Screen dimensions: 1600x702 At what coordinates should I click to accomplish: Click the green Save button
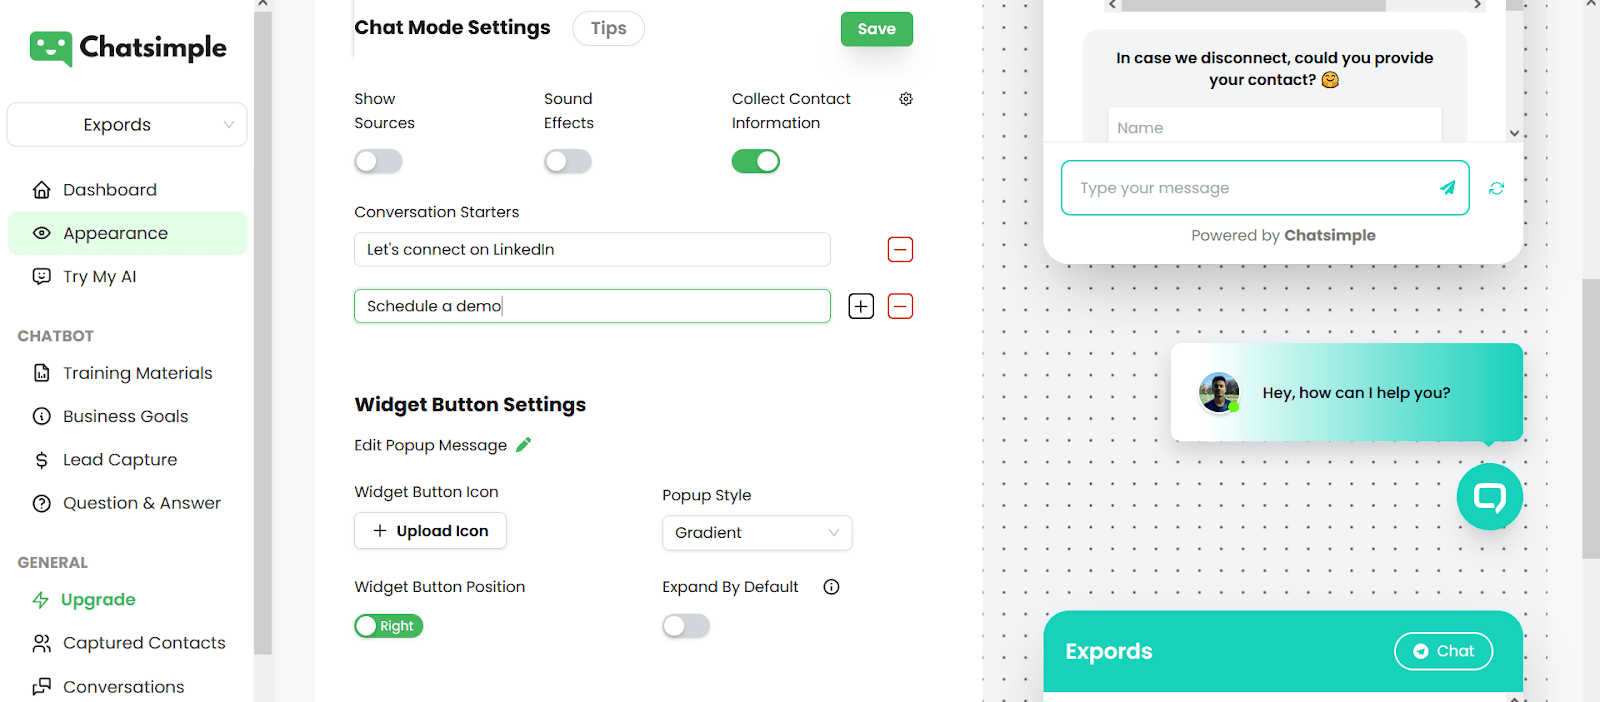pyautogui.click(x=876, y=29)
